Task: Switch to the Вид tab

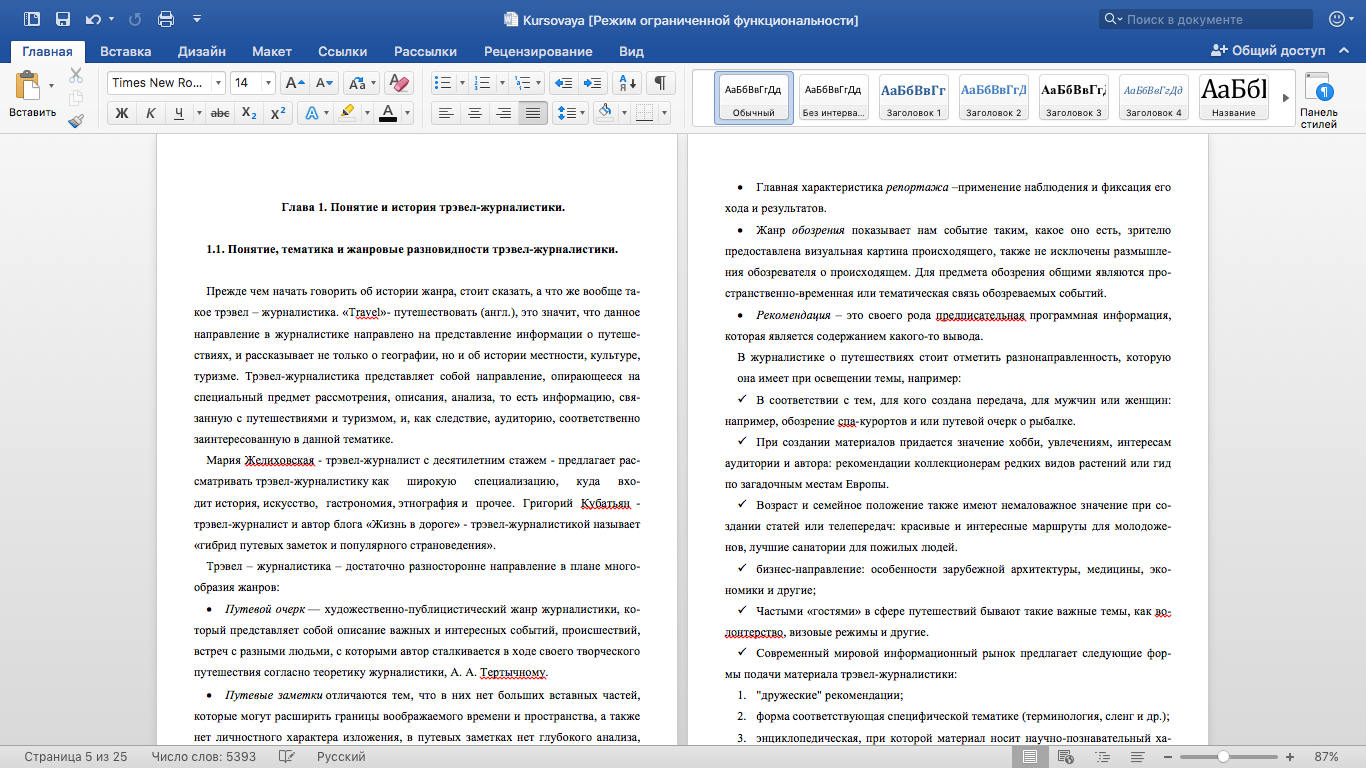Action: [x=631, y=51]
